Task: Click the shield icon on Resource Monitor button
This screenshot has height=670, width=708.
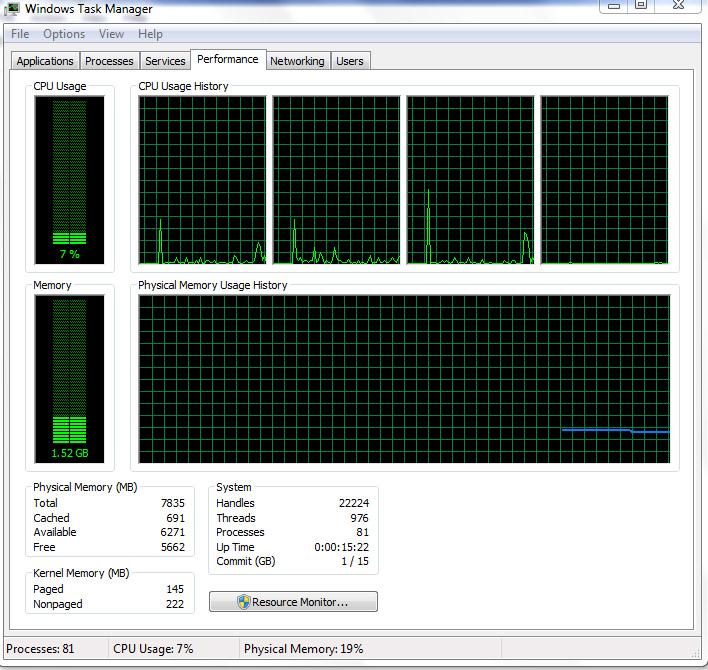Action: [243, 602]
